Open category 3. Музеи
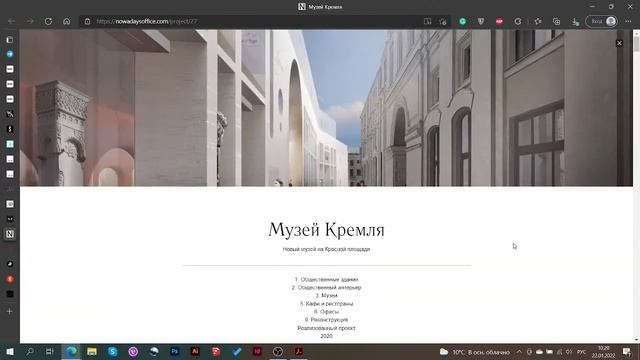 coord(327,296)
